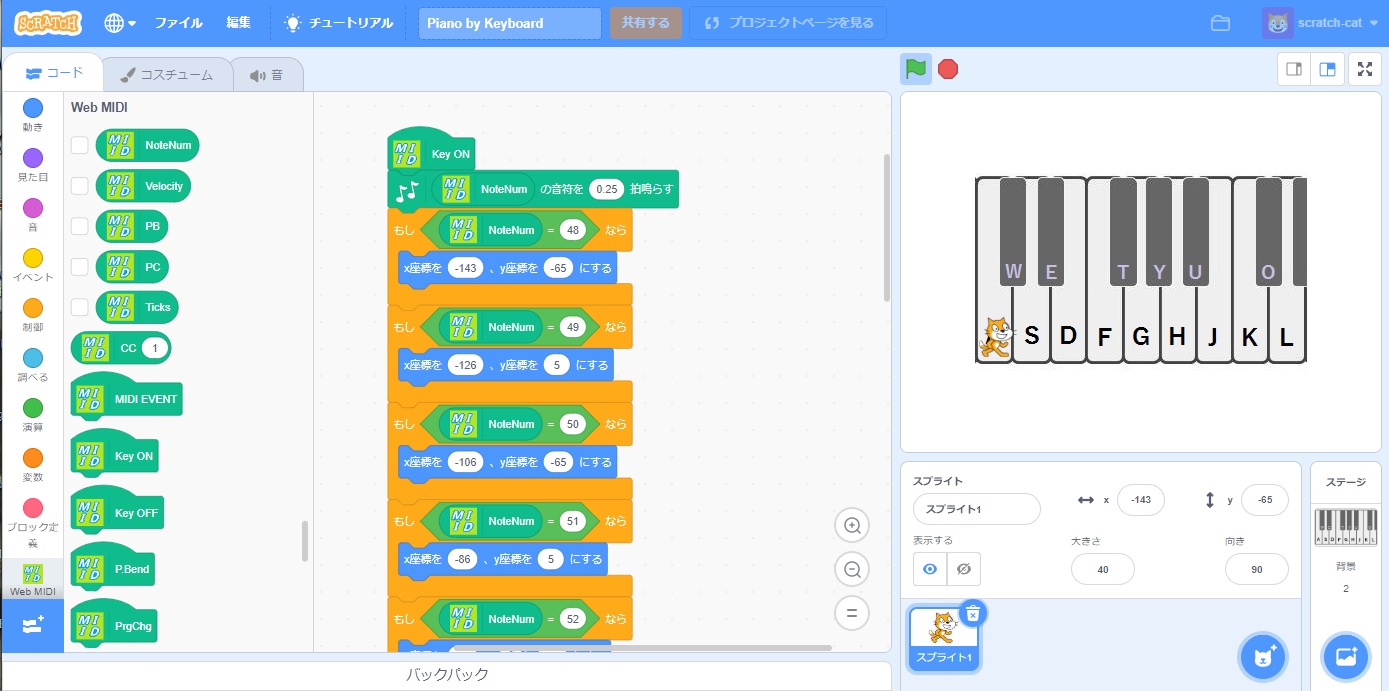Open the add extension button
This screenshot has height=691, width=1389.
click(32, 625)
